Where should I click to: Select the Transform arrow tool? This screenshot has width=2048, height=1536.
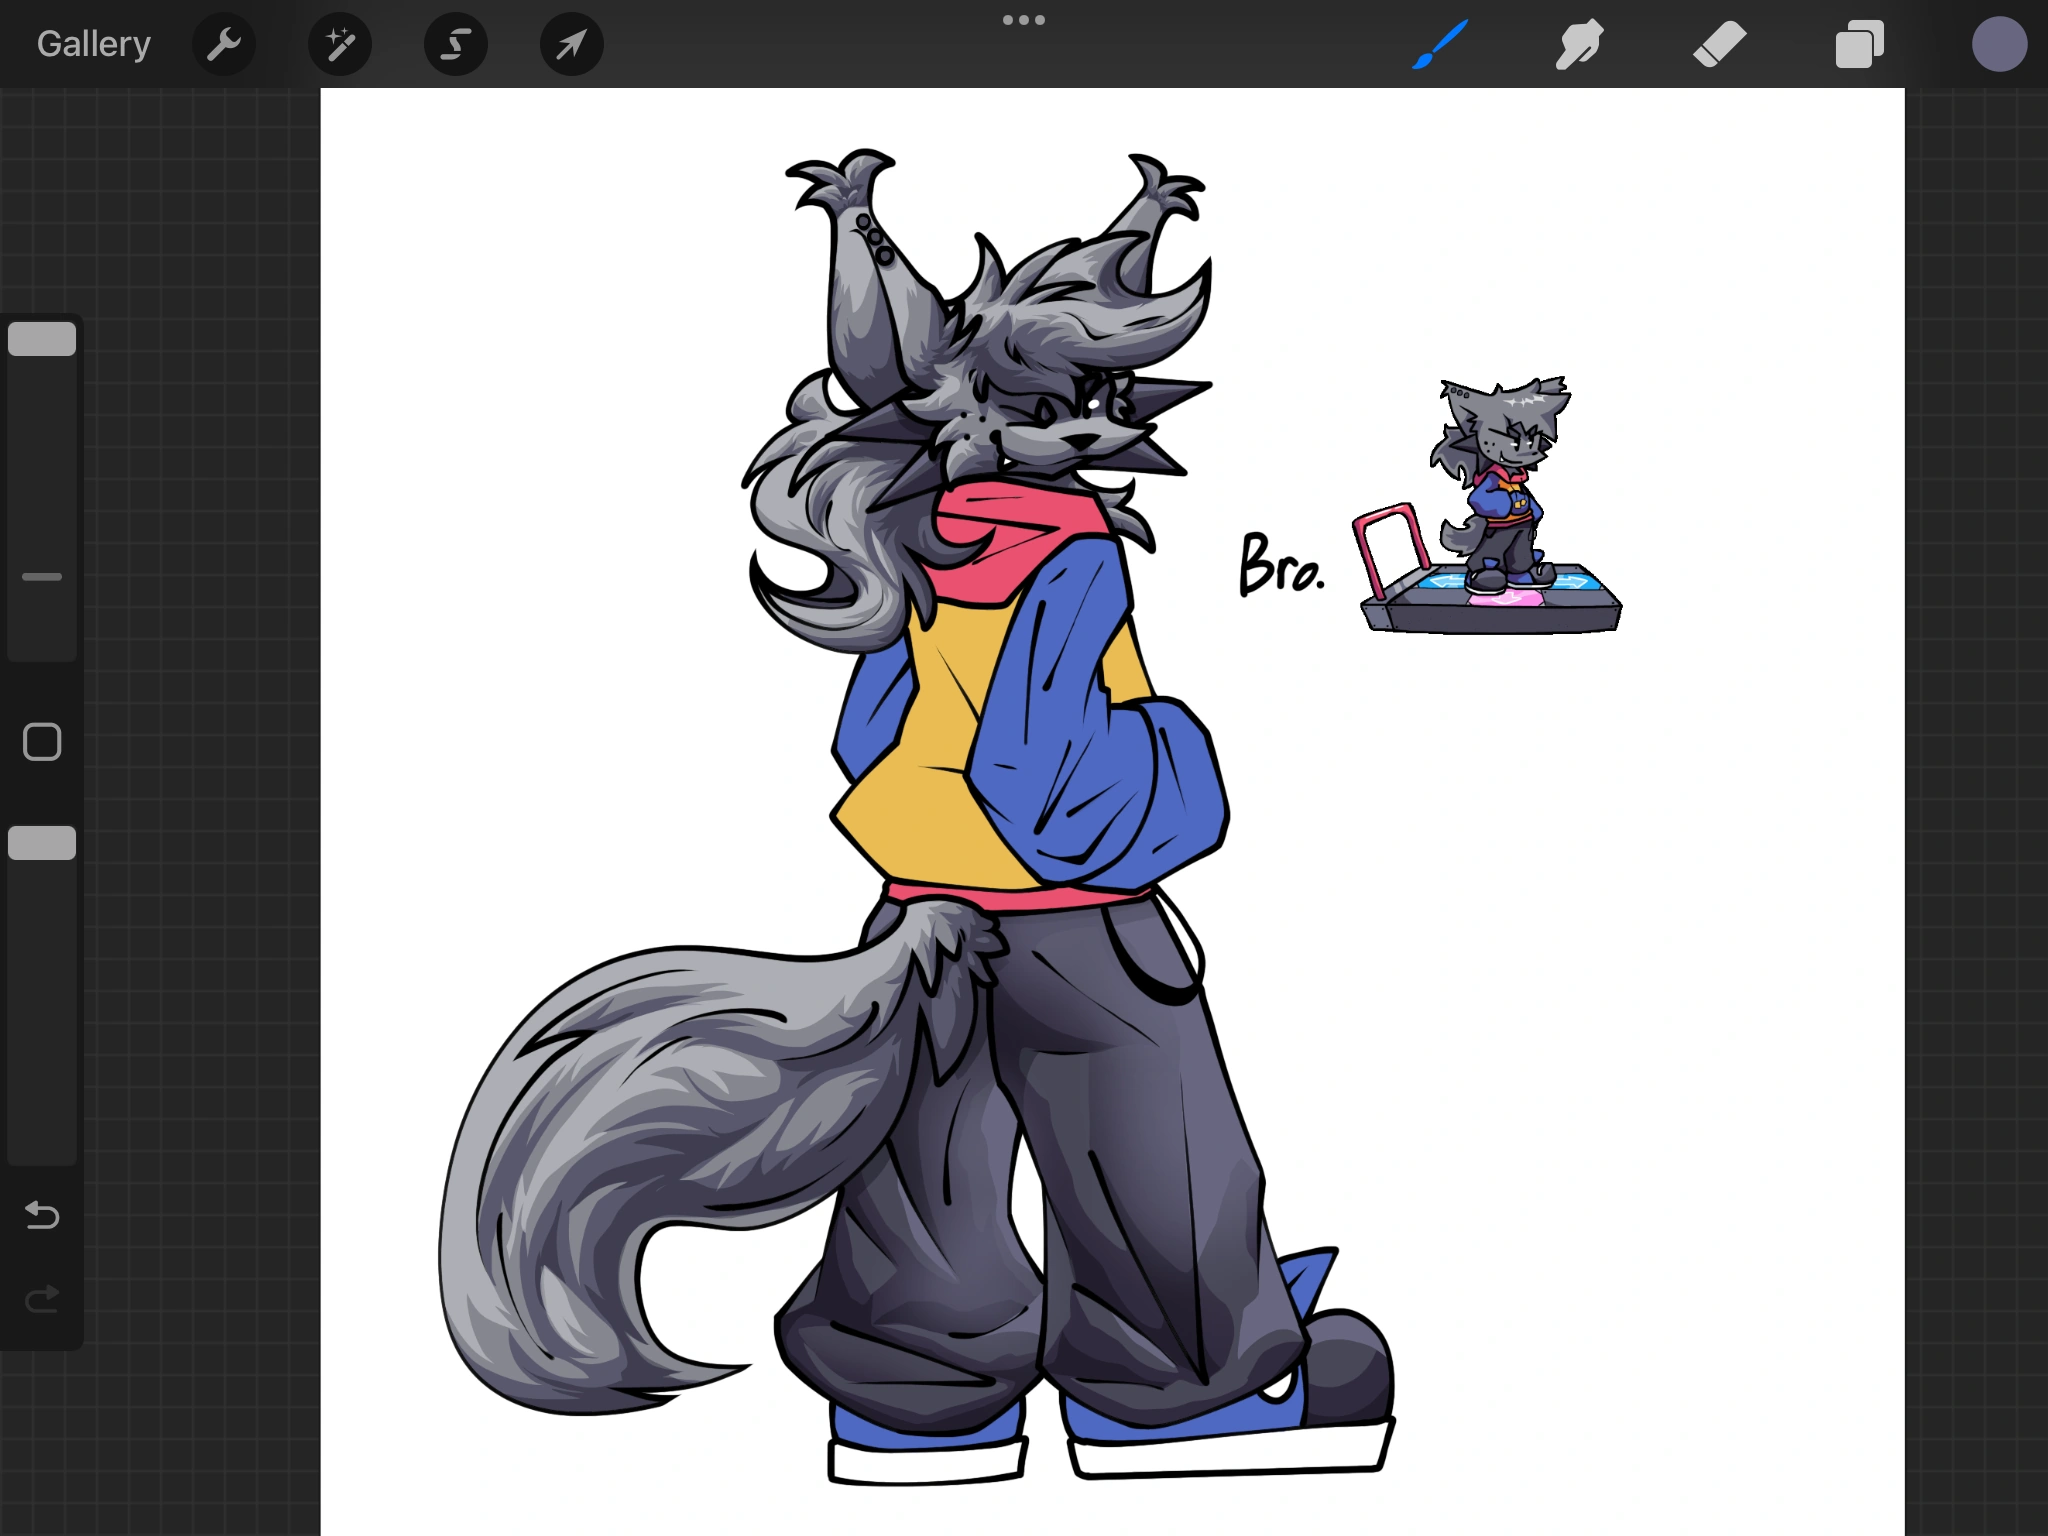tap(570, 43)
